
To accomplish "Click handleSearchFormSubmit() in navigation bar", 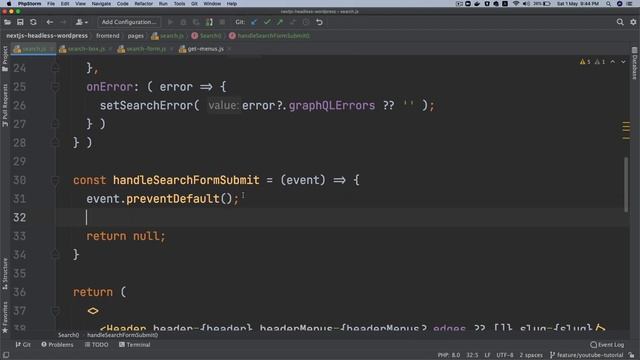I will click(269, 36).
